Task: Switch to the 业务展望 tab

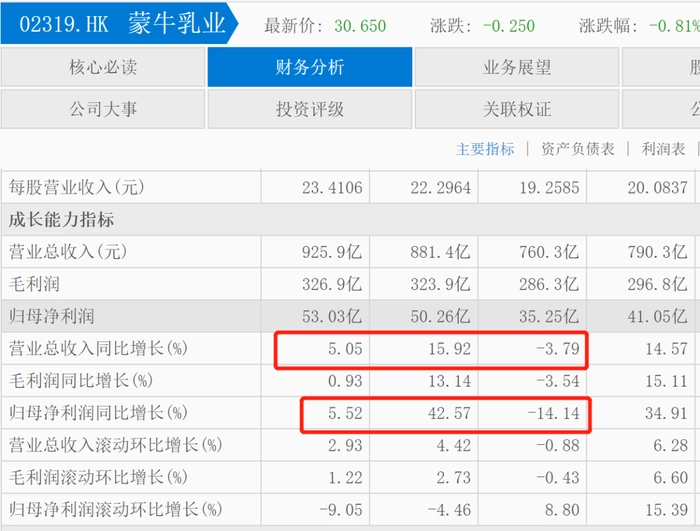Action: 516,68
